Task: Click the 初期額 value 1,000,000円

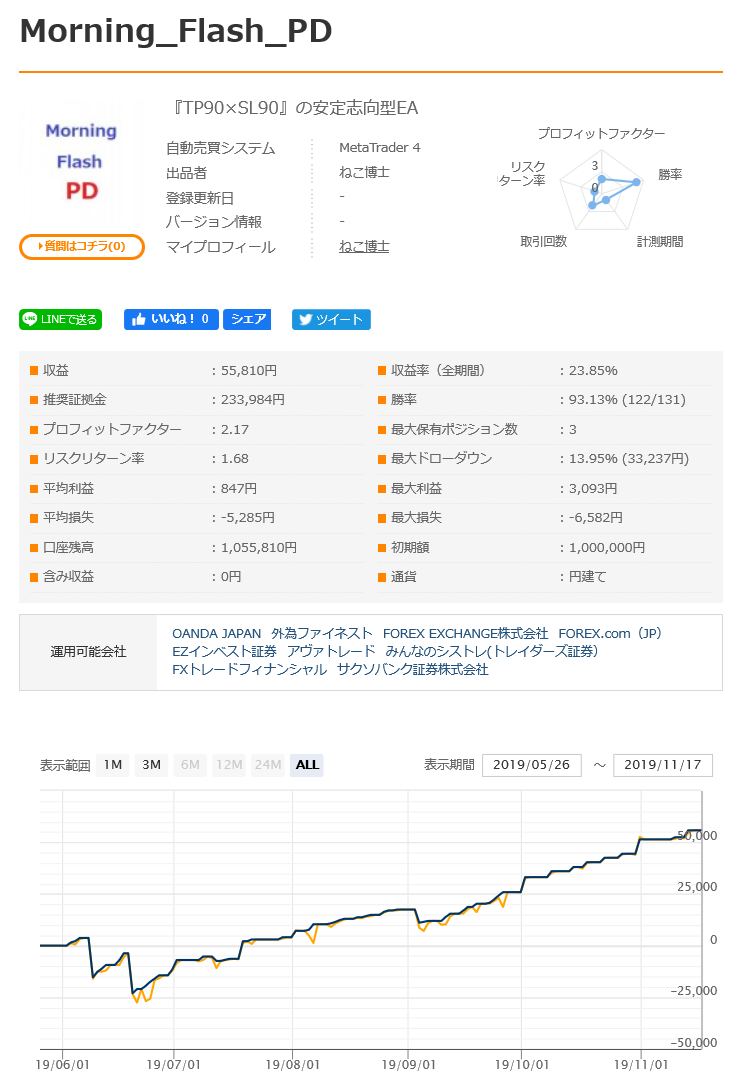Action: click(x=607, y=548)
